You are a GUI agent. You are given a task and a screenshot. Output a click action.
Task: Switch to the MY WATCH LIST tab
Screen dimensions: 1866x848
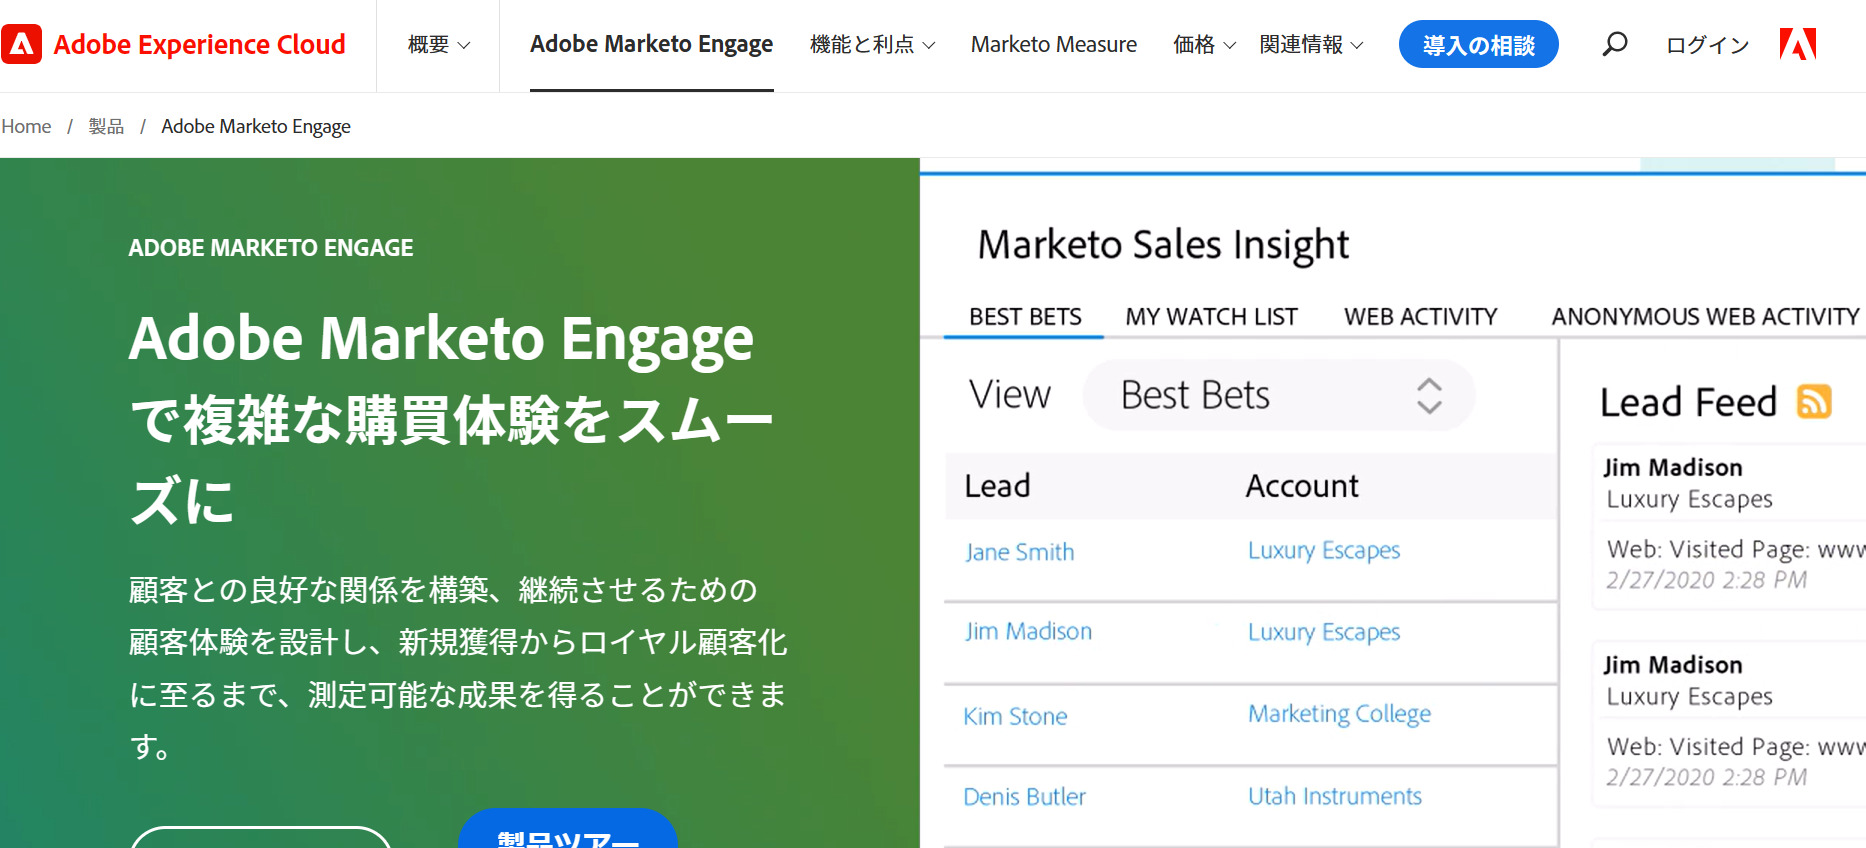1211,316
